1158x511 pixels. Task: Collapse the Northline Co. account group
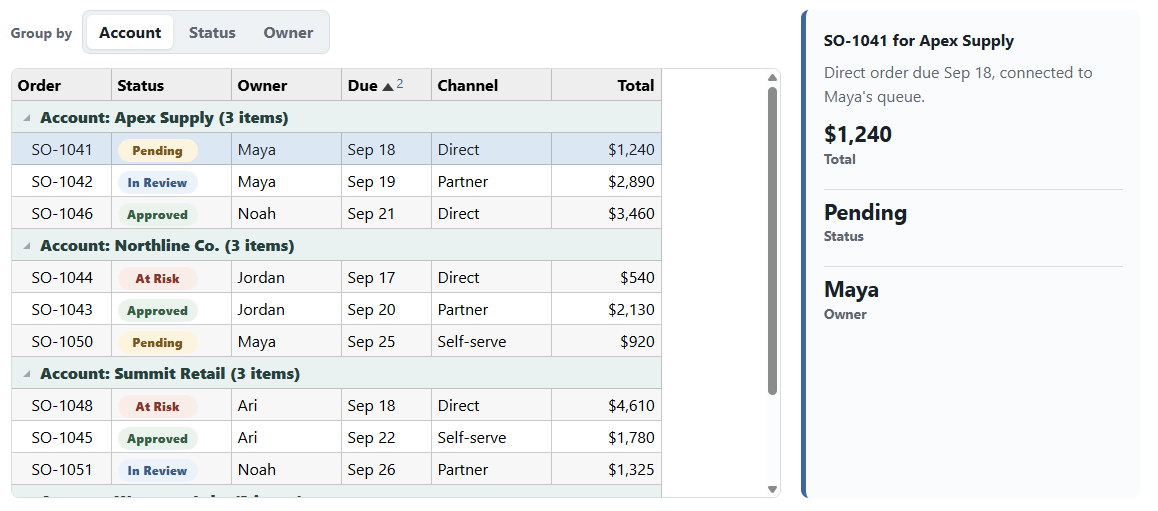pos(27,245)
